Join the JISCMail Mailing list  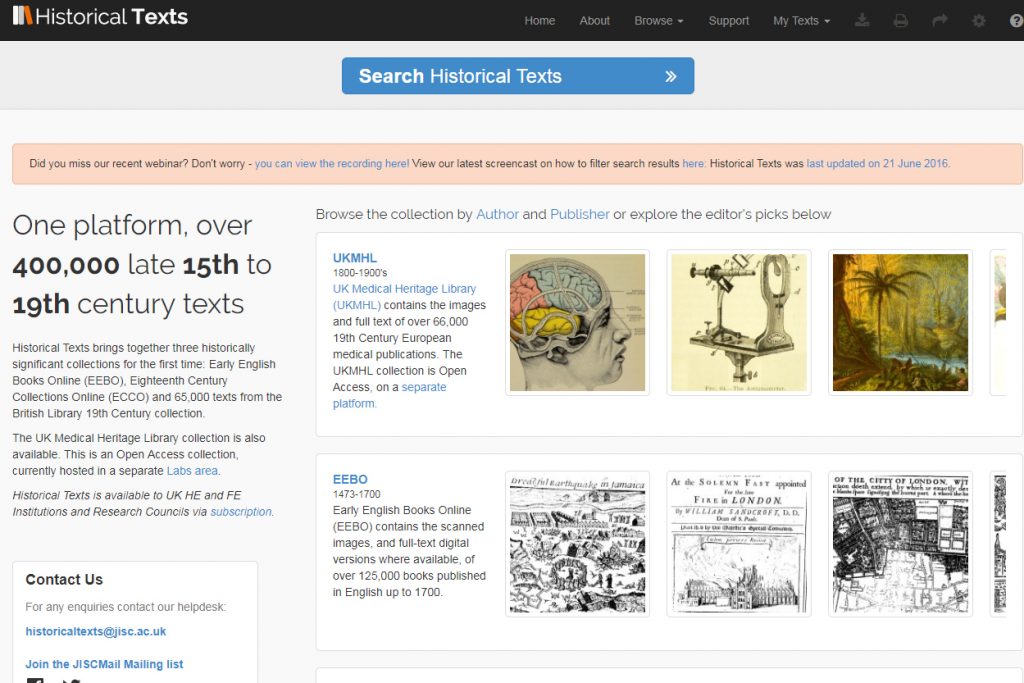tap(104, 664)
